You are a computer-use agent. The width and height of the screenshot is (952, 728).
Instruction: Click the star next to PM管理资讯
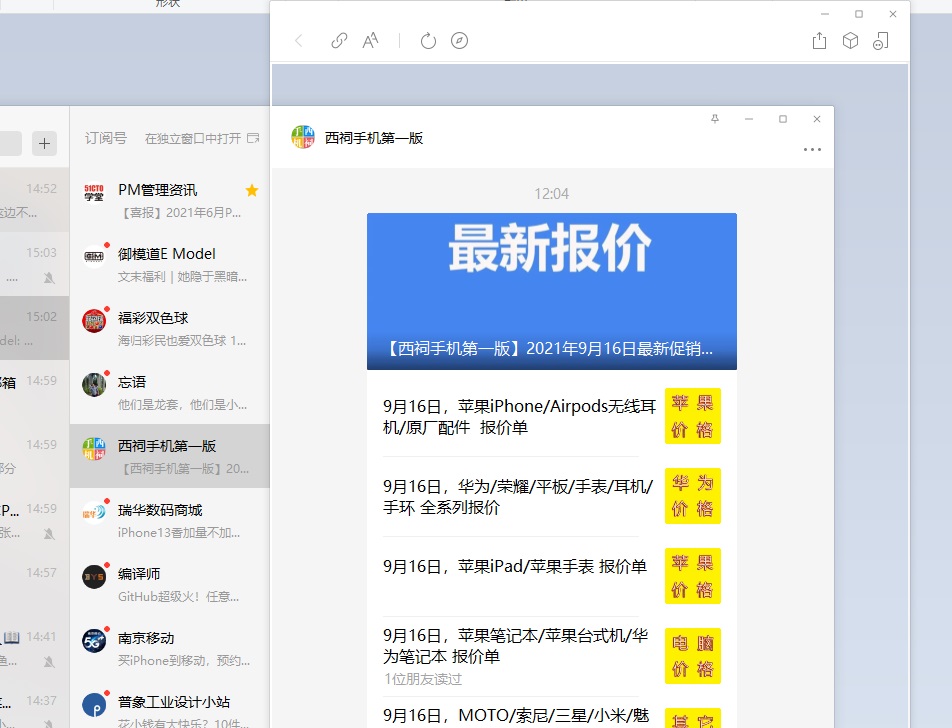(252, 191)
